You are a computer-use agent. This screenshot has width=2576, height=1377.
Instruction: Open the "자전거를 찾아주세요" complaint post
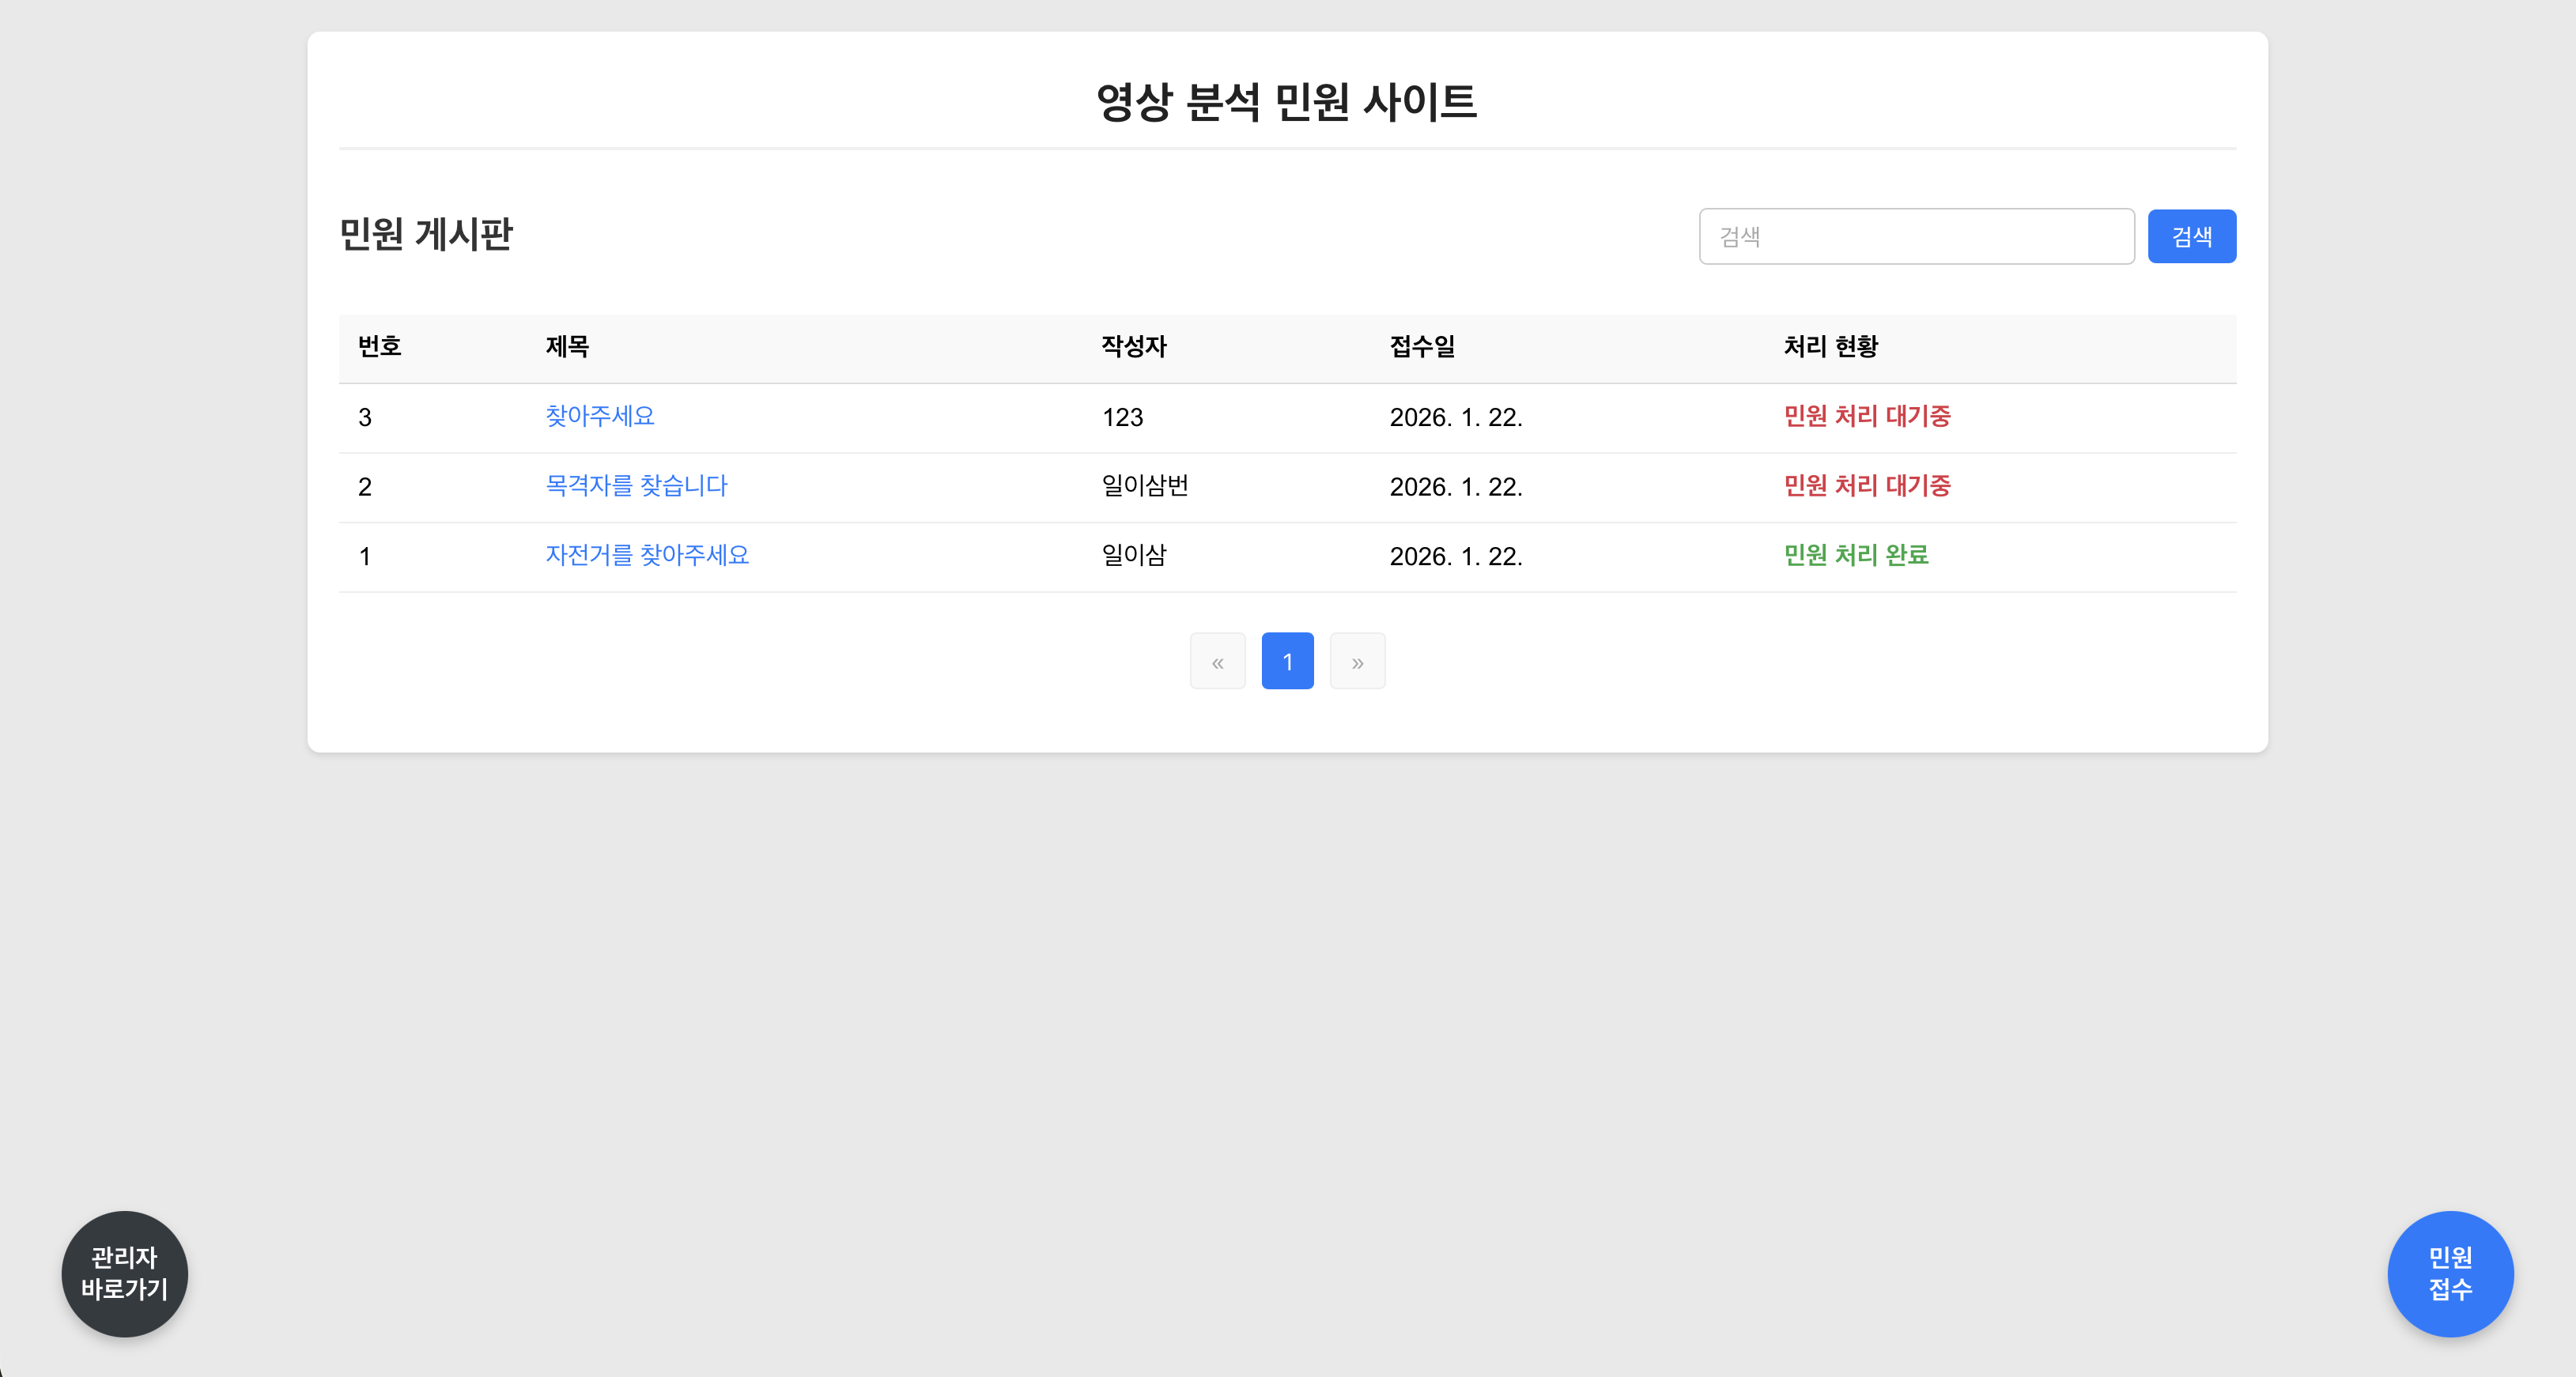coord(648,556)
